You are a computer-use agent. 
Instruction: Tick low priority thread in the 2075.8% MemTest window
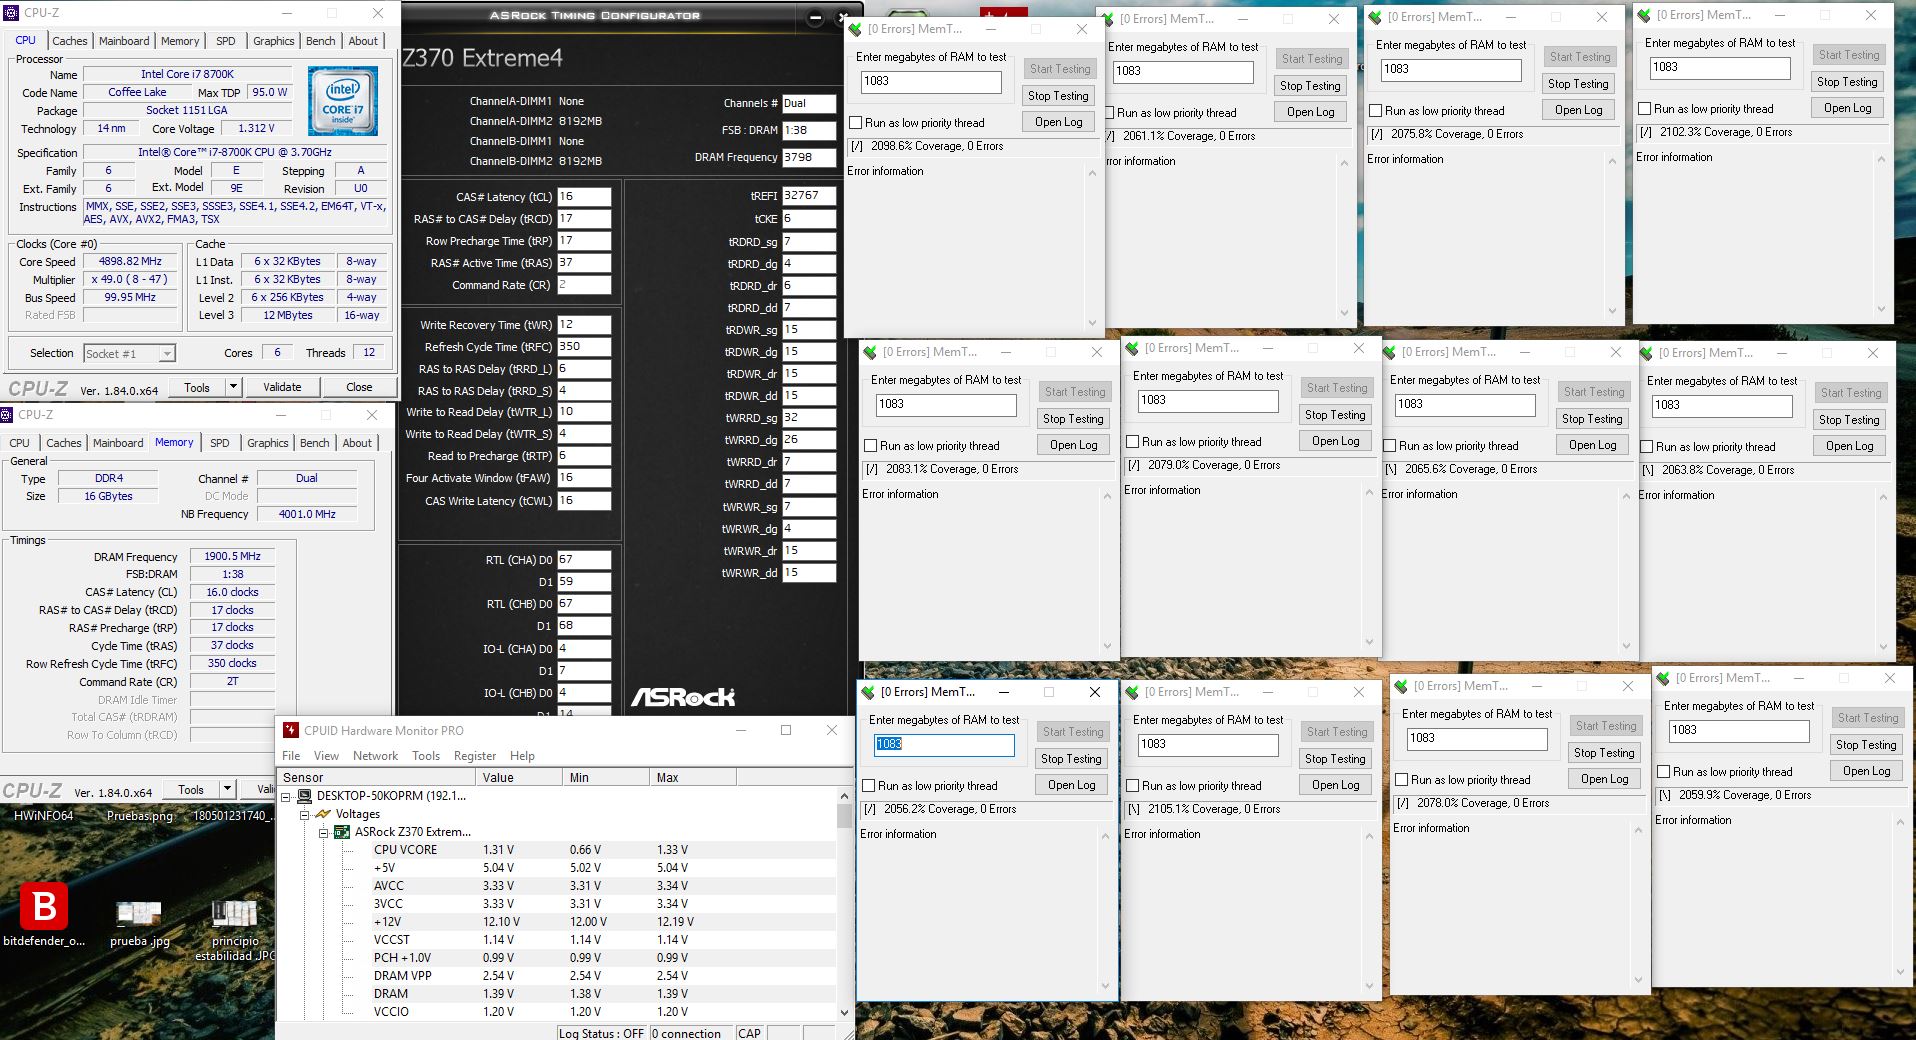coord(1376,111)
